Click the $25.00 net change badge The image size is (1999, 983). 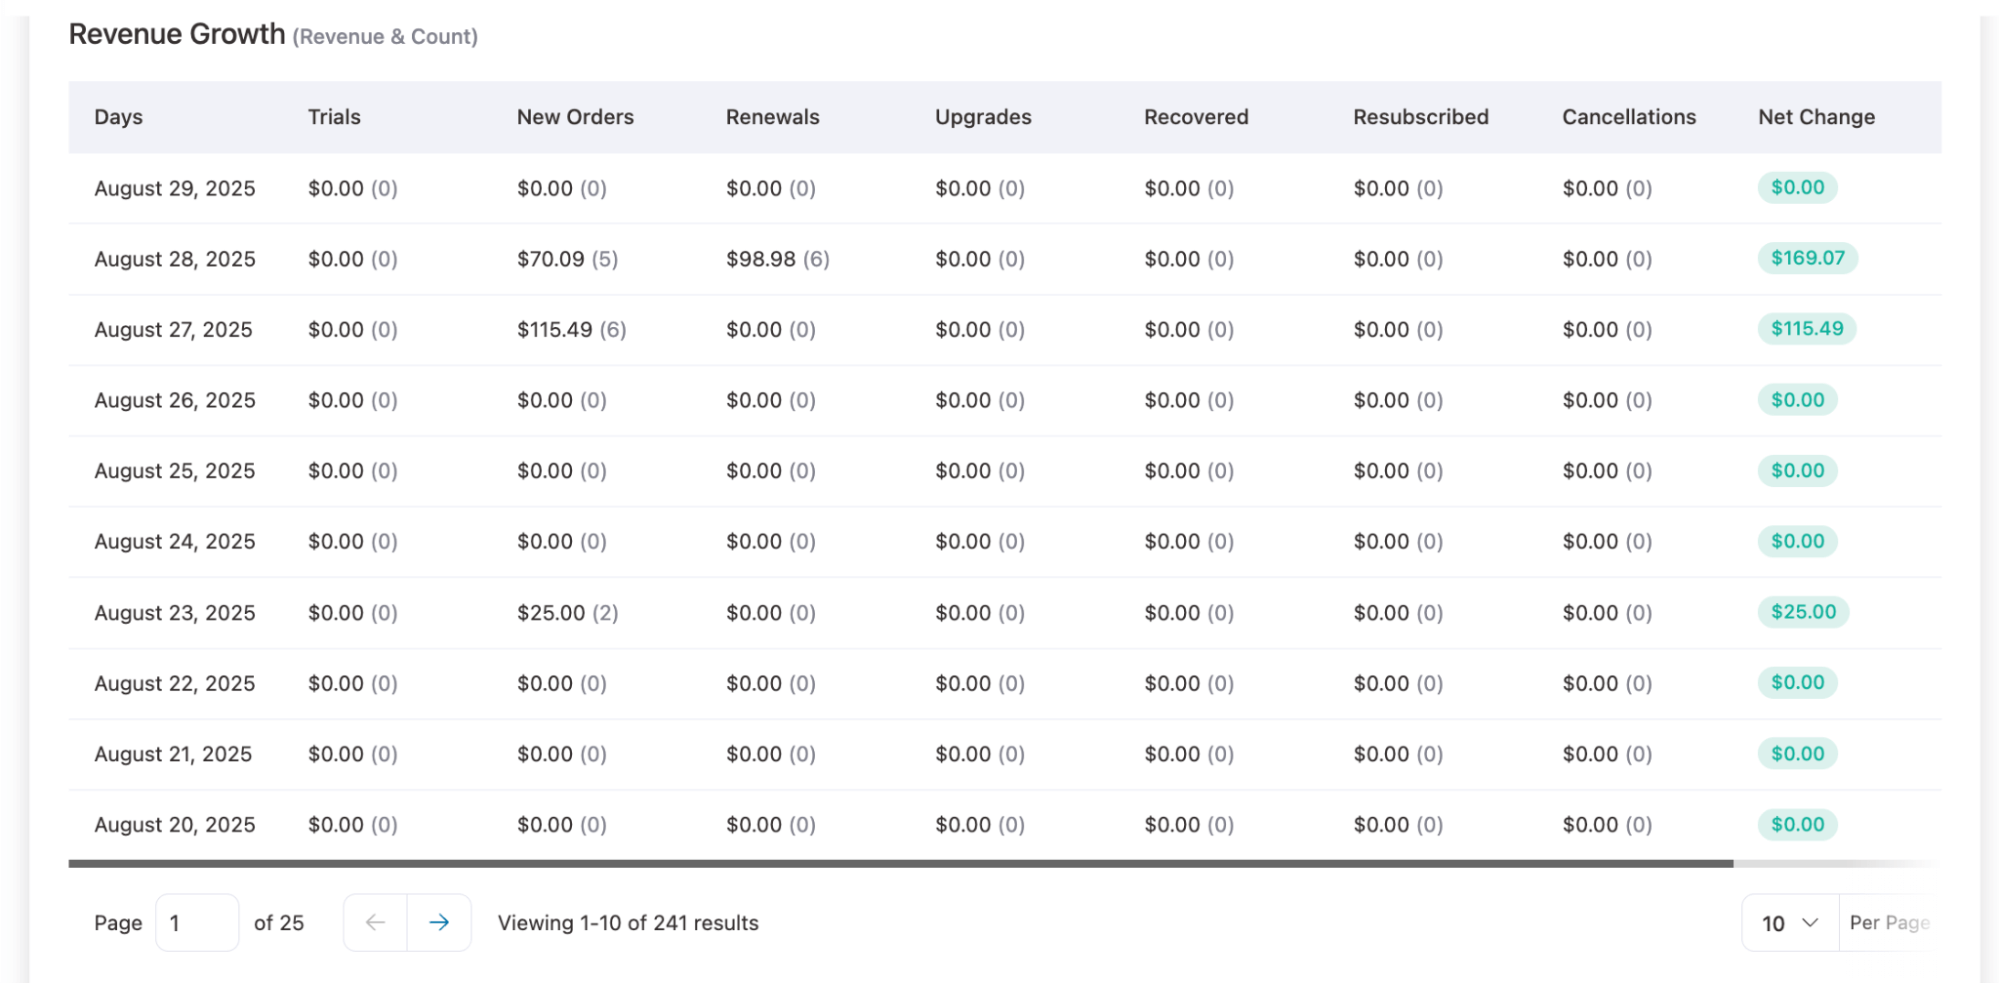[1802, 612]
